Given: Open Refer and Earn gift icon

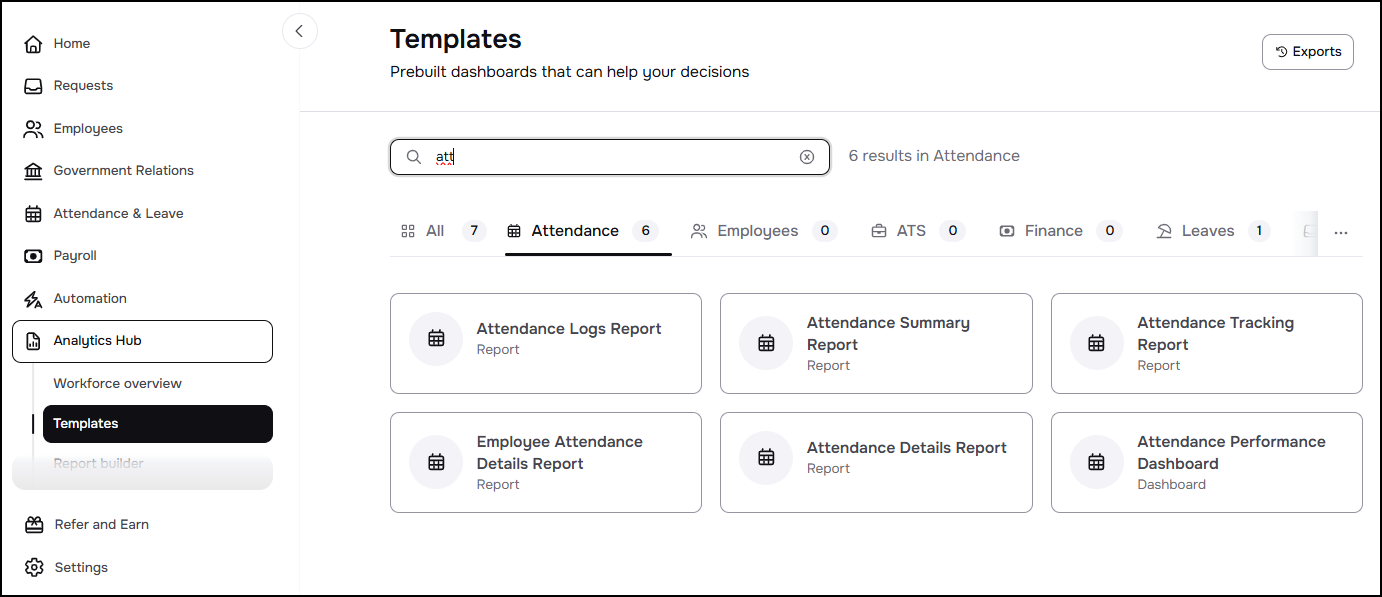Looking at the screenshot, I should pyautogui.click(x=34, y=524).
